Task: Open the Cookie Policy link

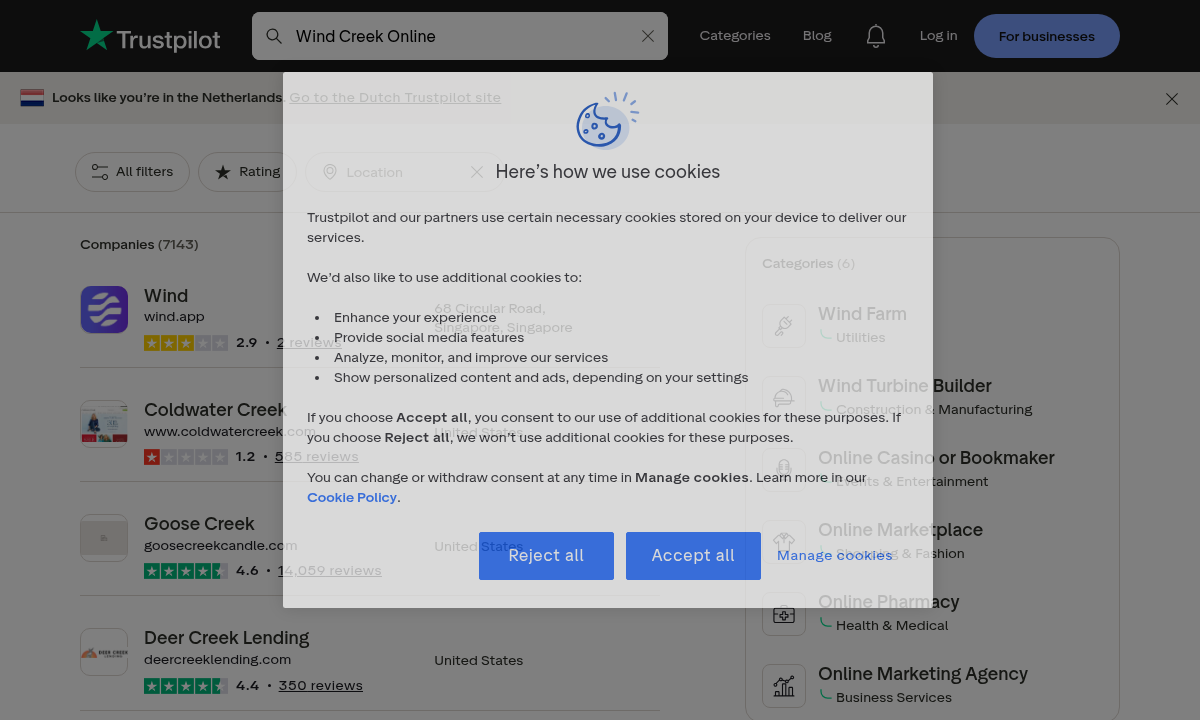Action: 352,497
